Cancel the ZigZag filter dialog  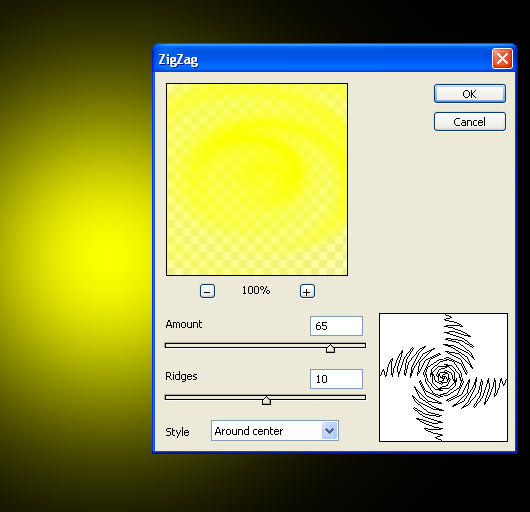469,122
